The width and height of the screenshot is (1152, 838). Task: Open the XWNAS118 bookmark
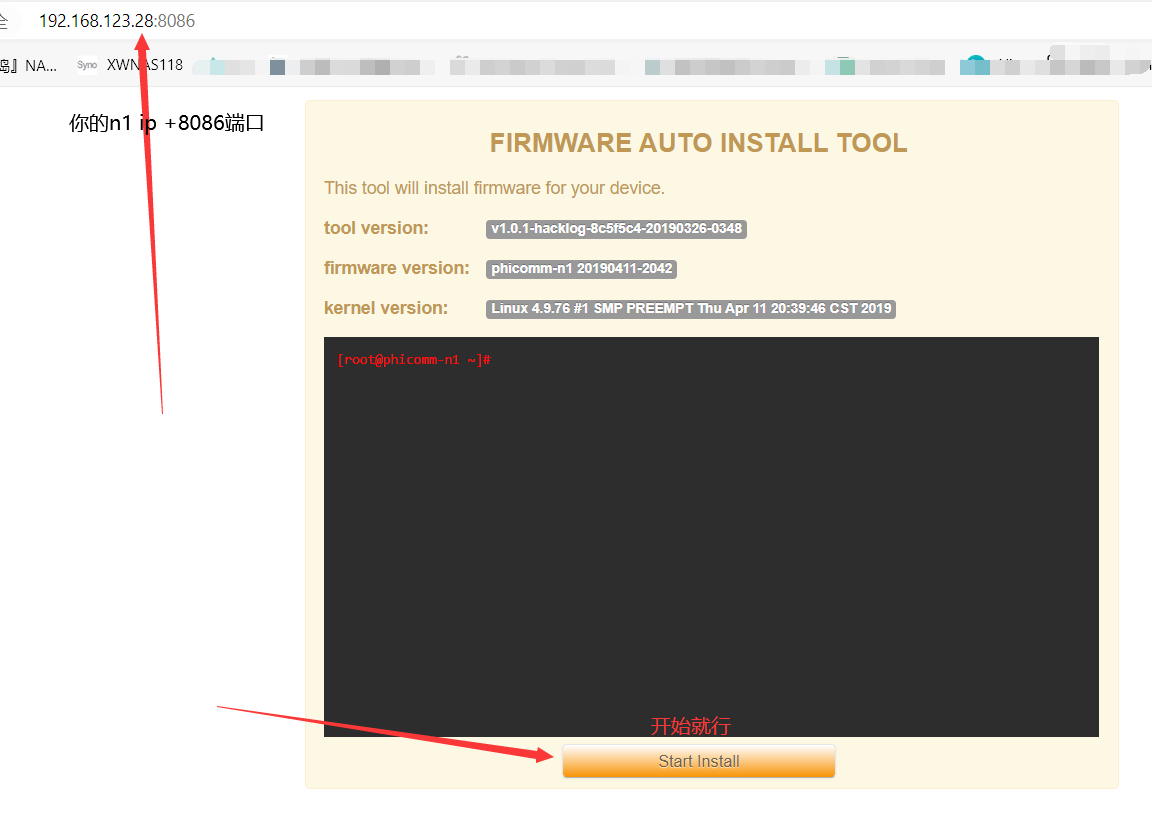pos(144,65)
